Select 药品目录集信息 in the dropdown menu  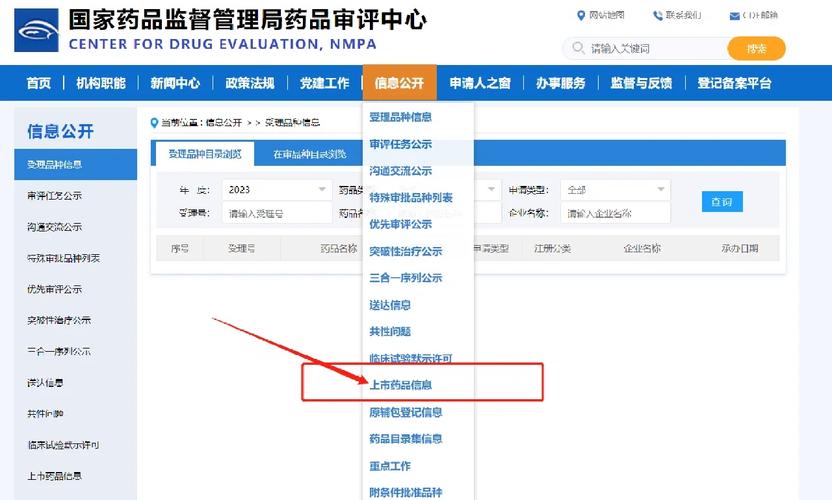[x=406, y=439]
